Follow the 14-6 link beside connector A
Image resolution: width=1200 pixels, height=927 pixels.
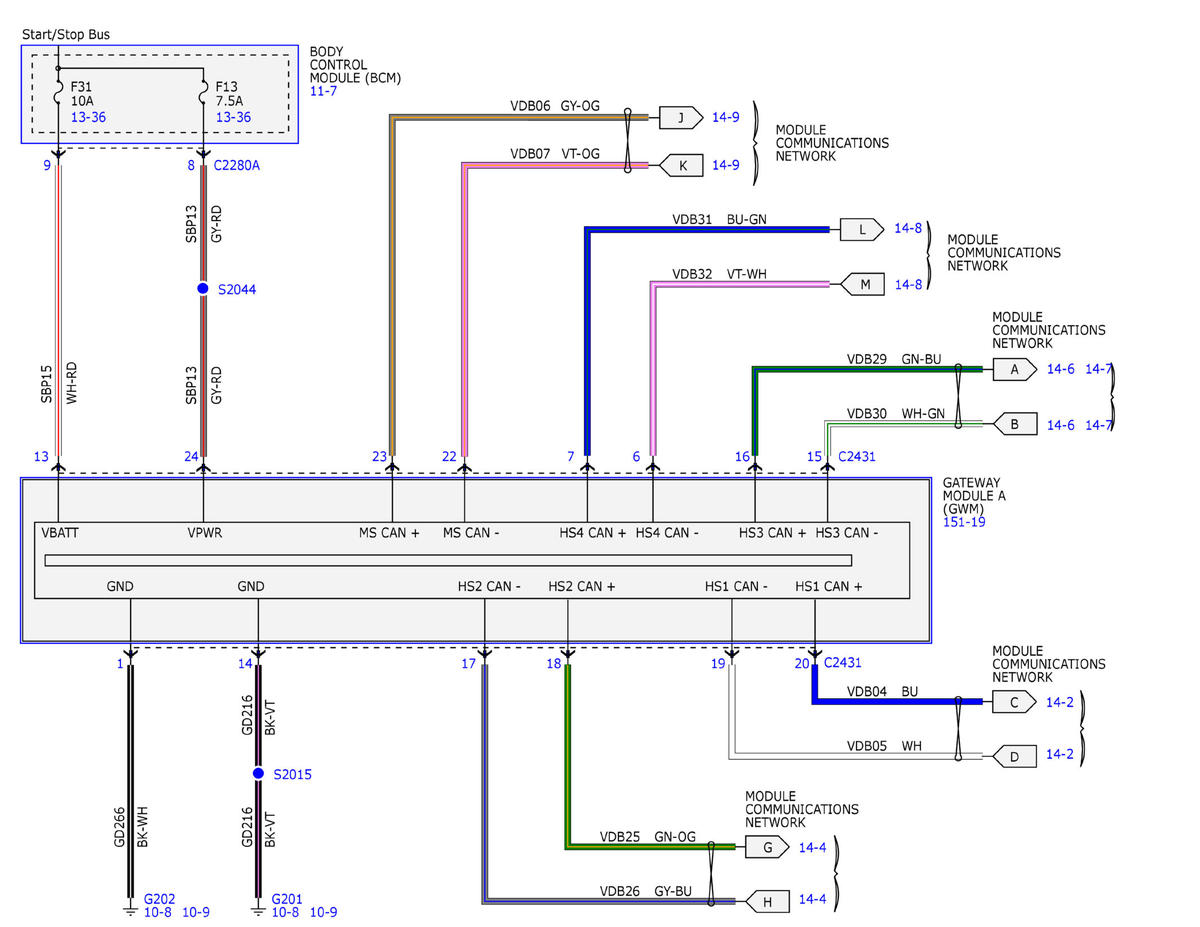[x=1060, y=369]
